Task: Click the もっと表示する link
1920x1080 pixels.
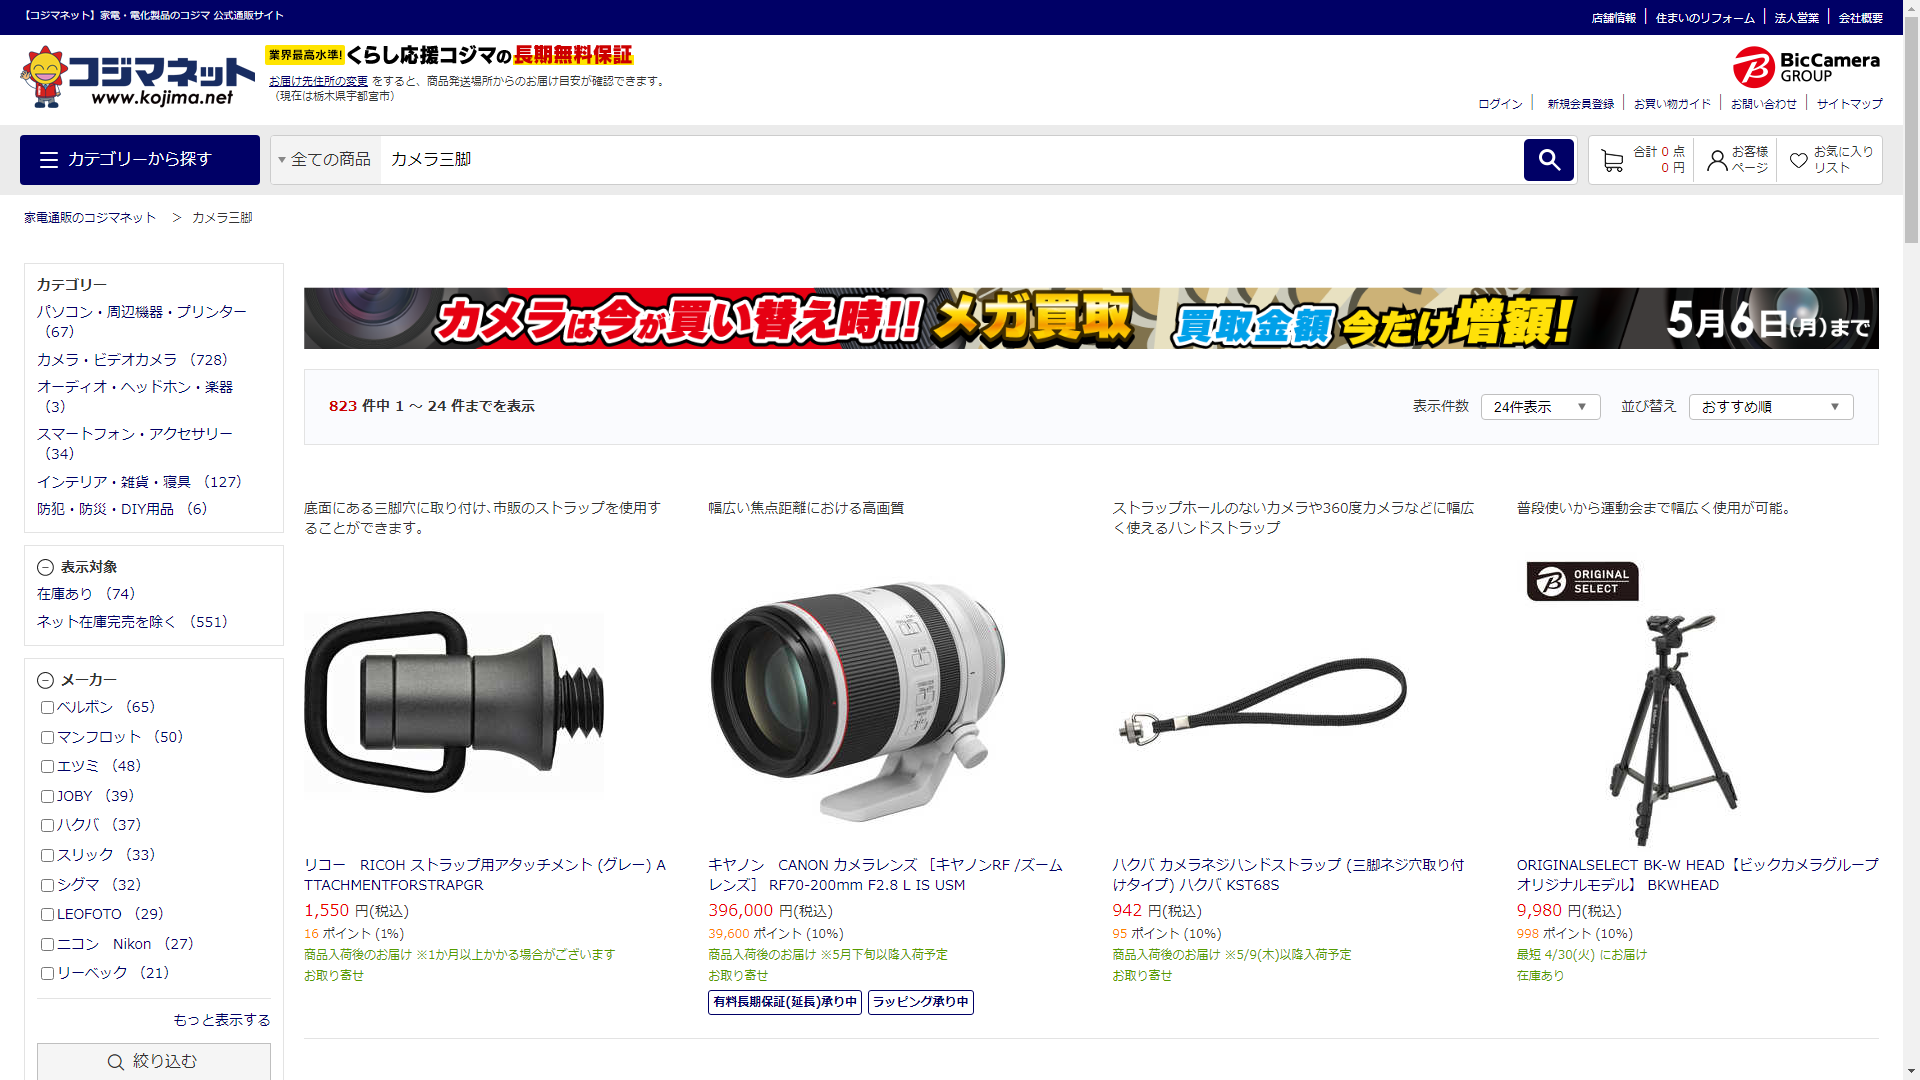Action: pyautogui.click(x=221, y=1020)
